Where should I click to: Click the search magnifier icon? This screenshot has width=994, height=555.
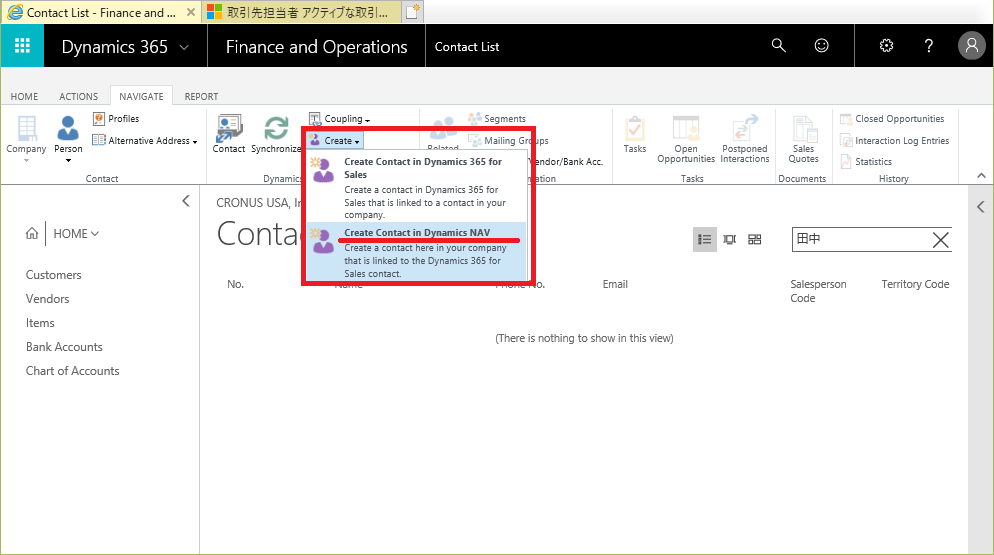pos(778,46)
